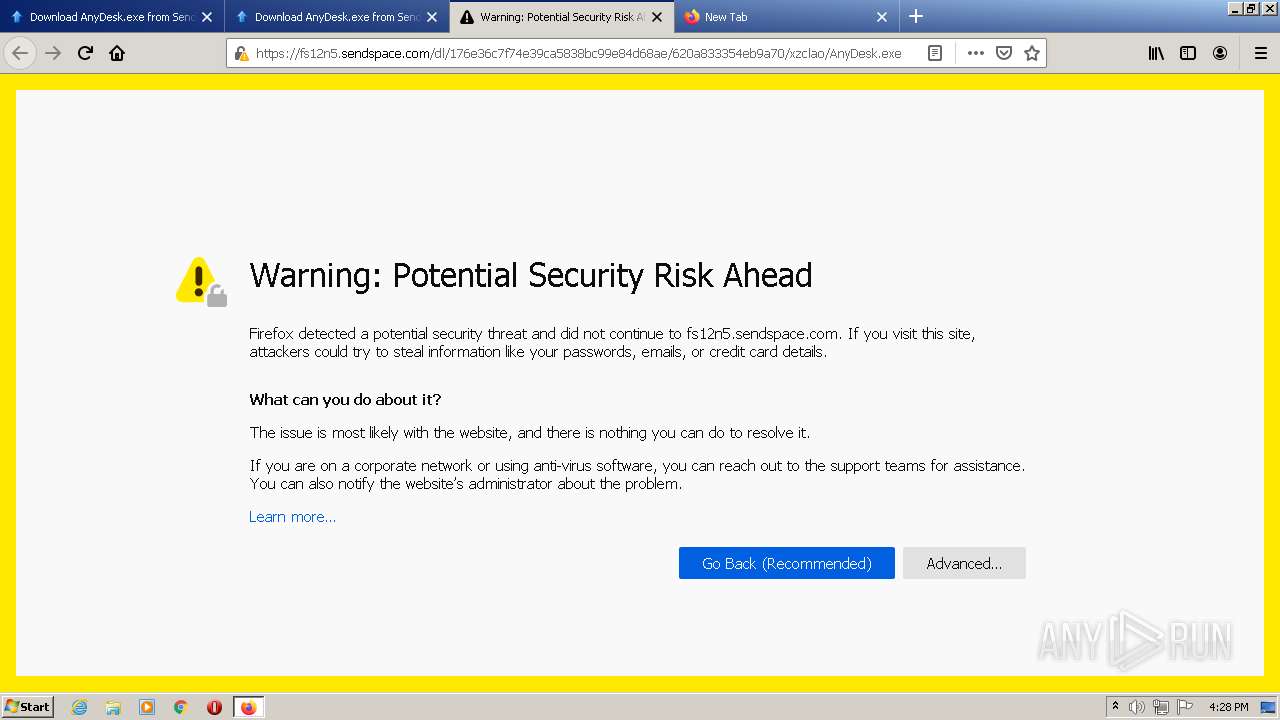Click the 4:28 PM clock
1280x720 pixels.
click(1228, 707)
